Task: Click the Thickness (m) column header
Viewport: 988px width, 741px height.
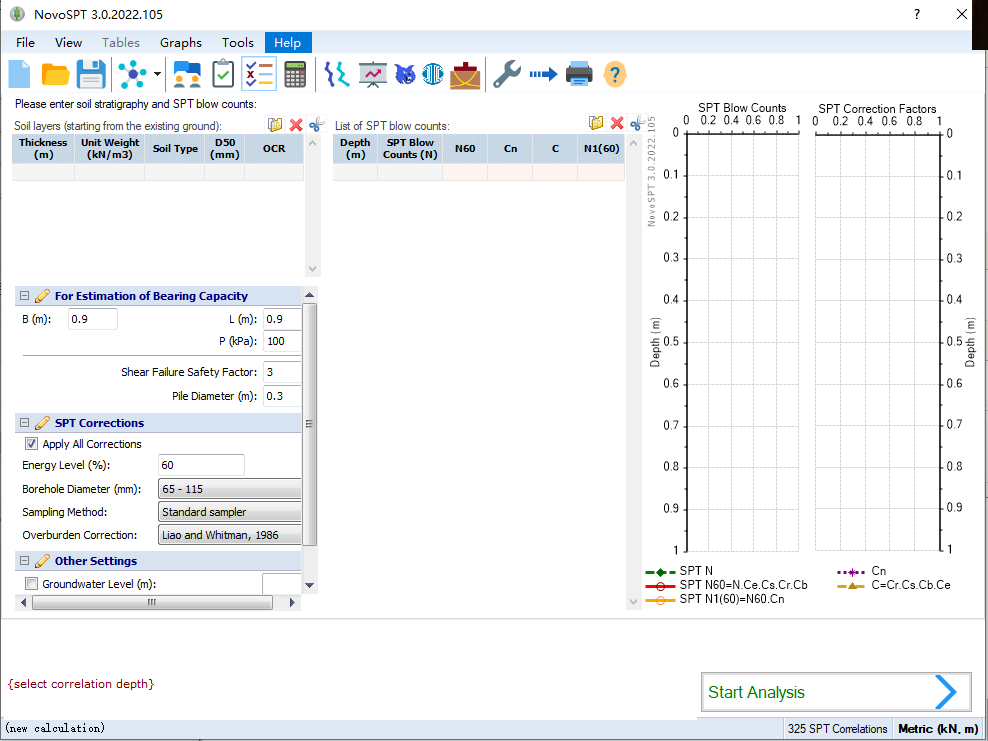Action: pos(43,149)
